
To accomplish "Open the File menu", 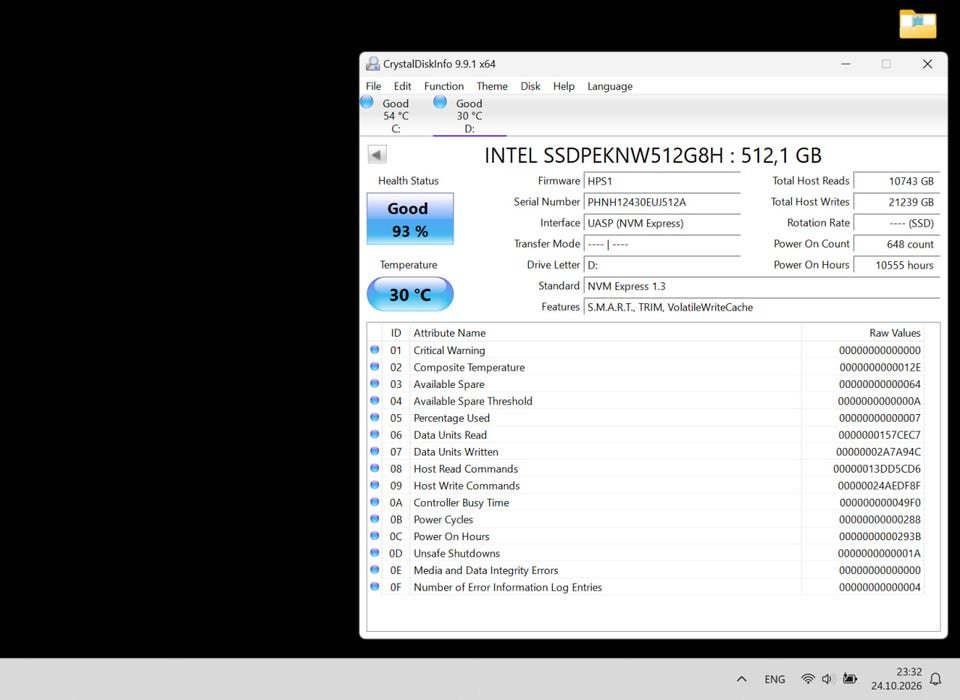I will pyautogui.click(x=373, y=86).
